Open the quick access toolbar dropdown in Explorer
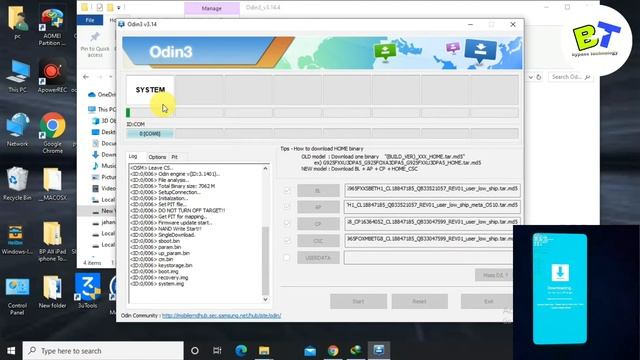 pyautogui.click(x=119, y=7)
